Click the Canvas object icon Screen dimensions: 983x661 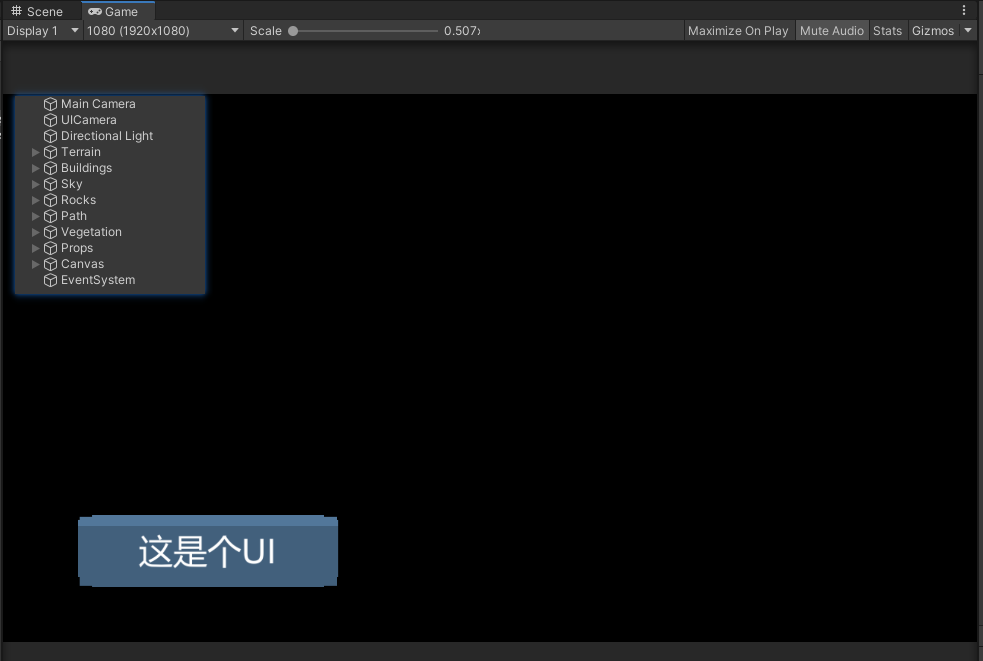[x=50, y=263]
